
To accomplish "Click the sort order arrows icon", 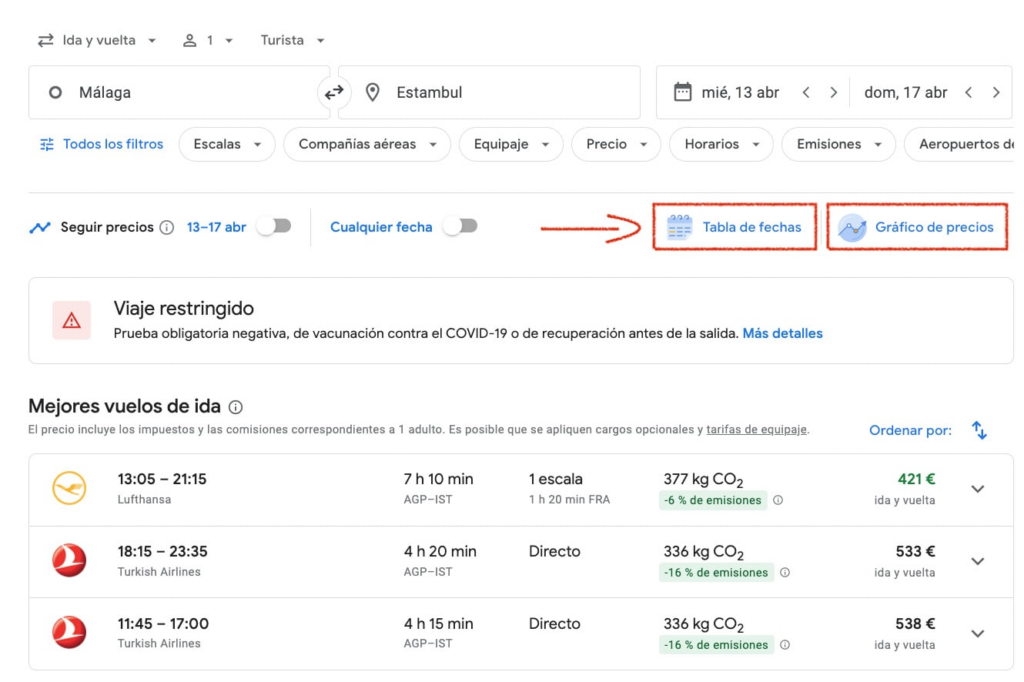I will point(979,431).
